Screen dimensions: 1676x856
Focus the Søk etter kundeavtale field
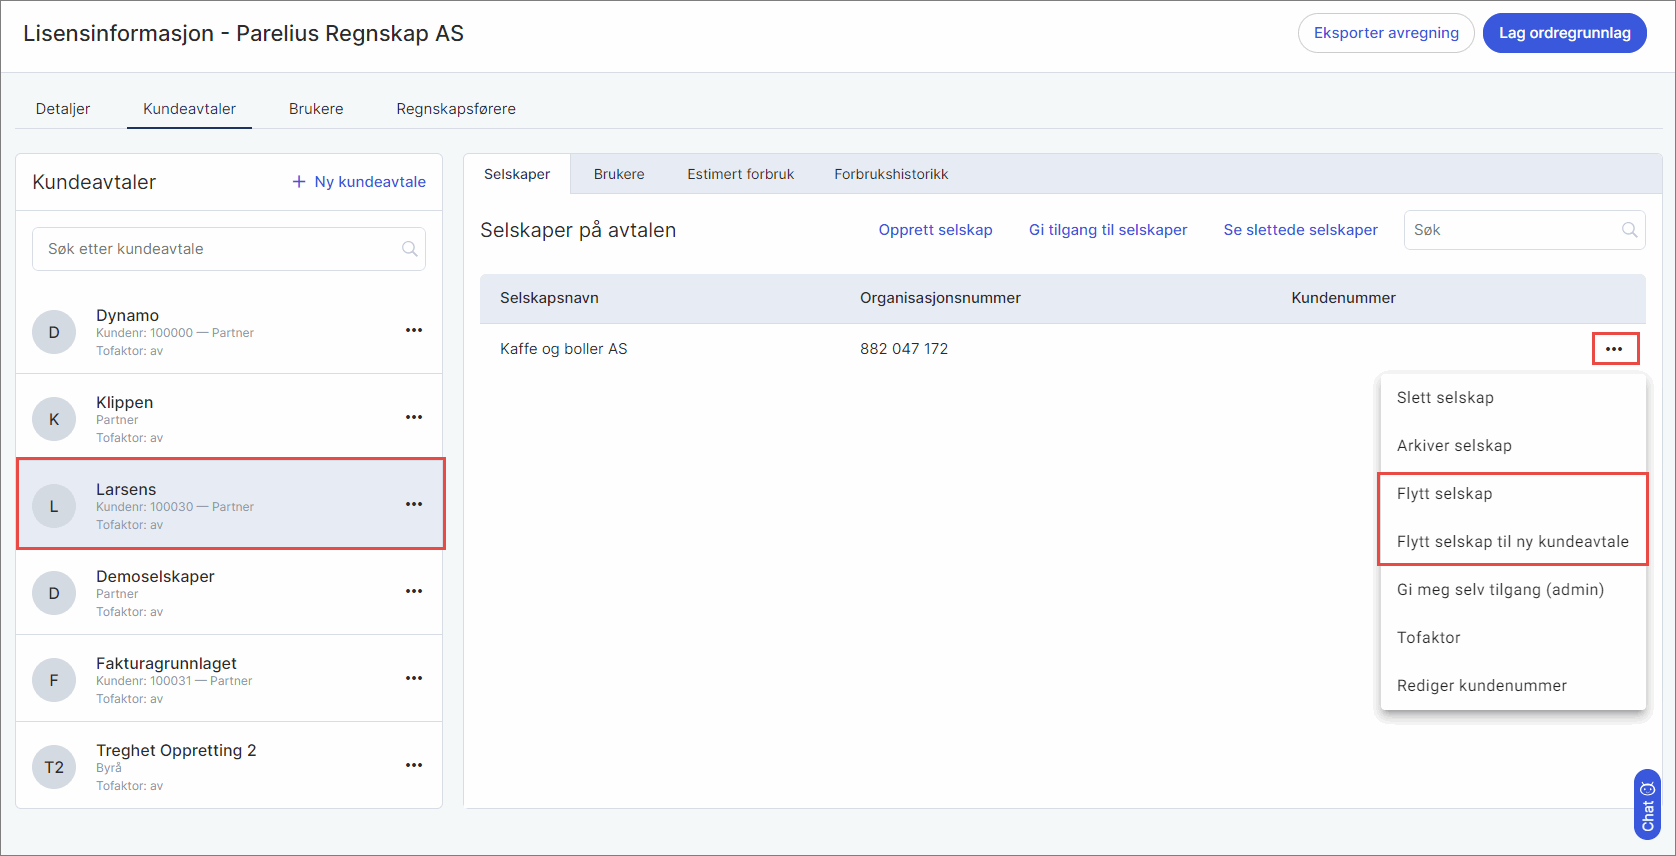[220, 249]
